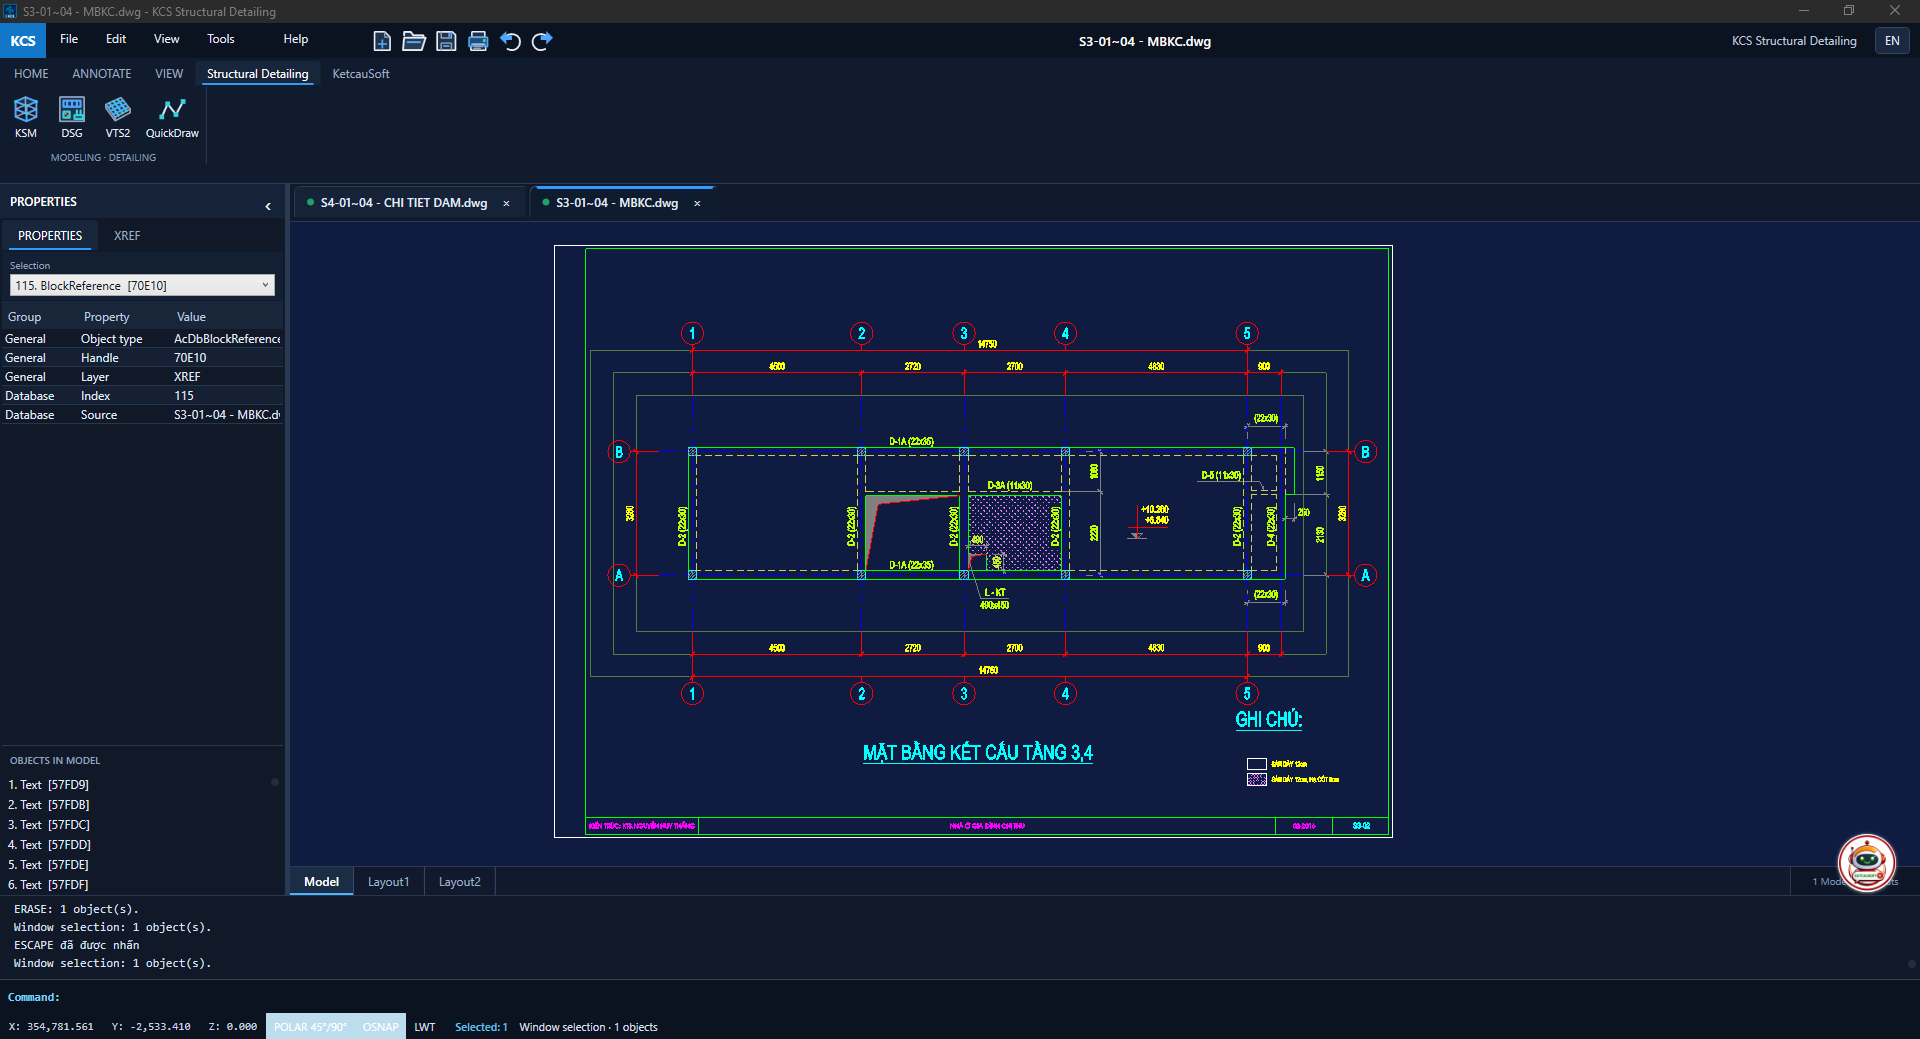This screenshot has height=1039, width=1920.
Task: Toggle LWT lineweight display
Action: 425,1027
